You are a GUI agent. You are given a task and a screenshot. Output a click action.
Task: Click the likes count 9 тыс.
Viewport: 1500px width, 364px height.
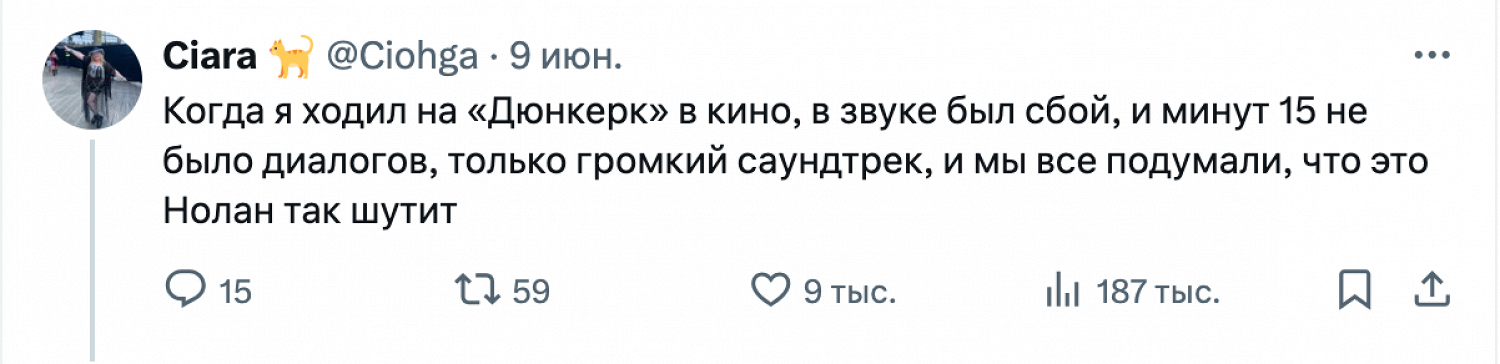(x=849, y=292)
